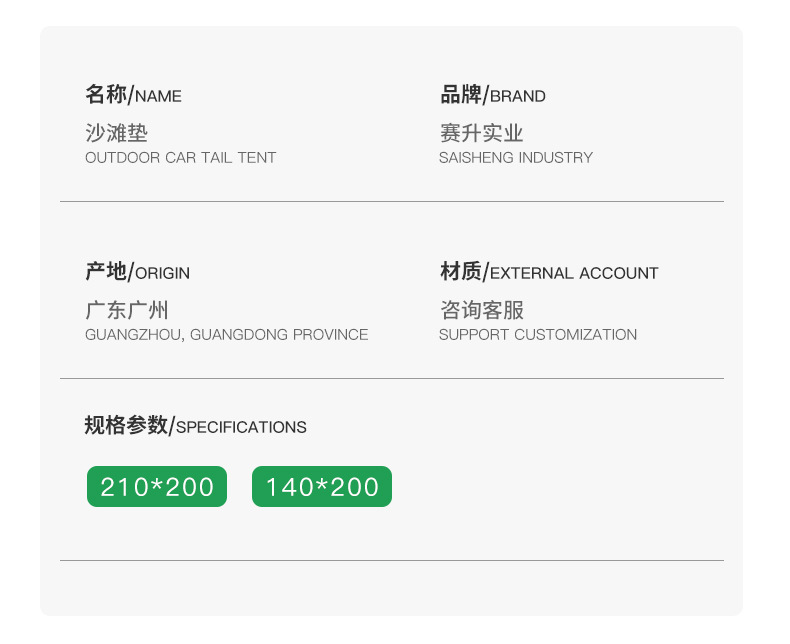The image size is (790, 644).
Task: Open the 咨询客服 customer service link
Action: point(481,310)
